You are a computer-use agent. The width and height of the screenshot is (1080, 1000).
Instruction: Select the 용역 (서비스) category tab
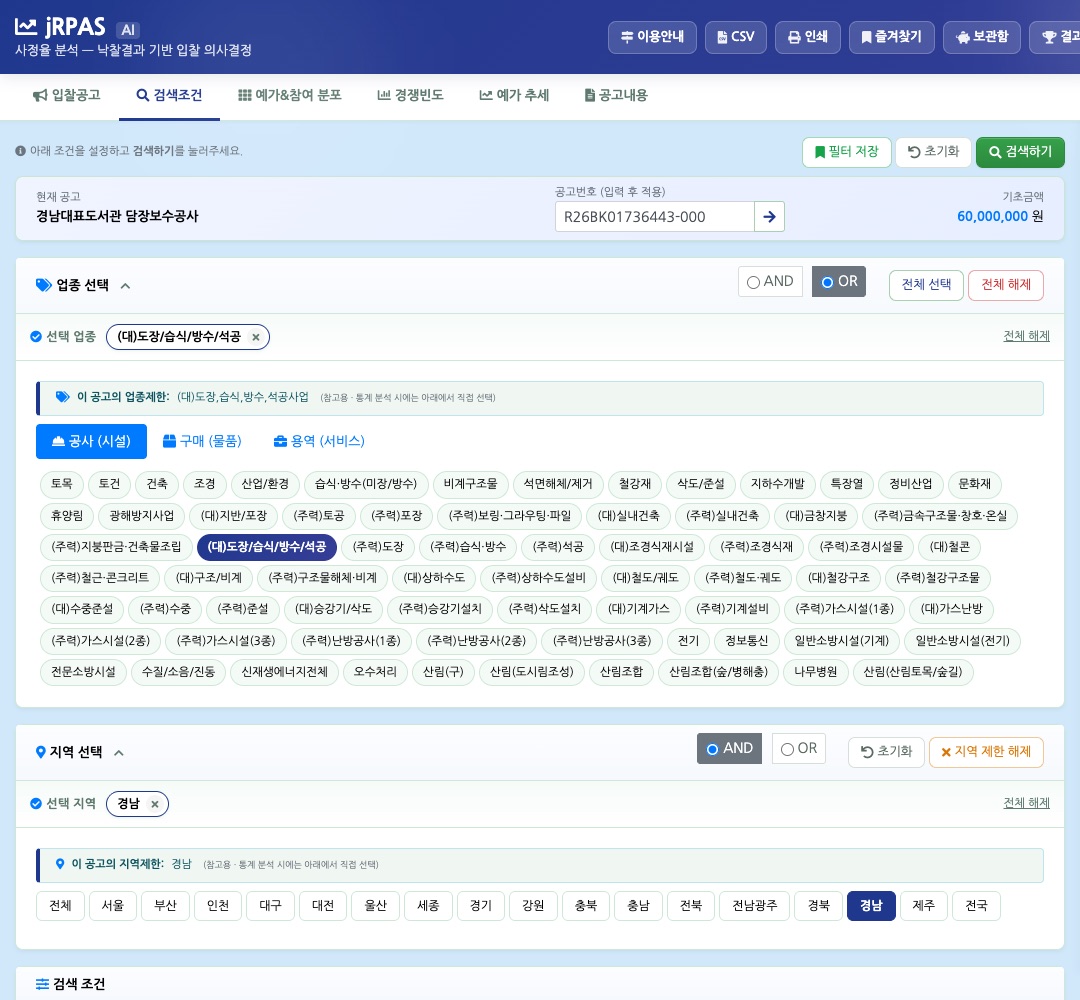(x=319, y=441)
